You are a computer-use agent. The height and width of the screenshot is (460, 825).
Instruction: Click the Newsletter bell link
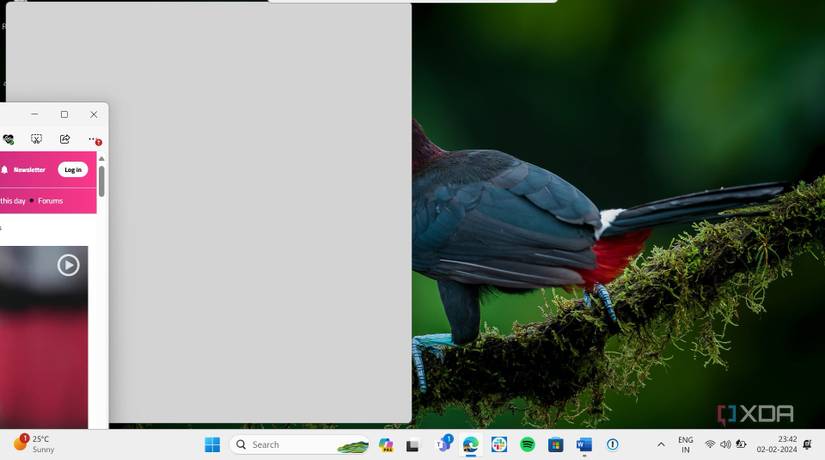[23, 169]
